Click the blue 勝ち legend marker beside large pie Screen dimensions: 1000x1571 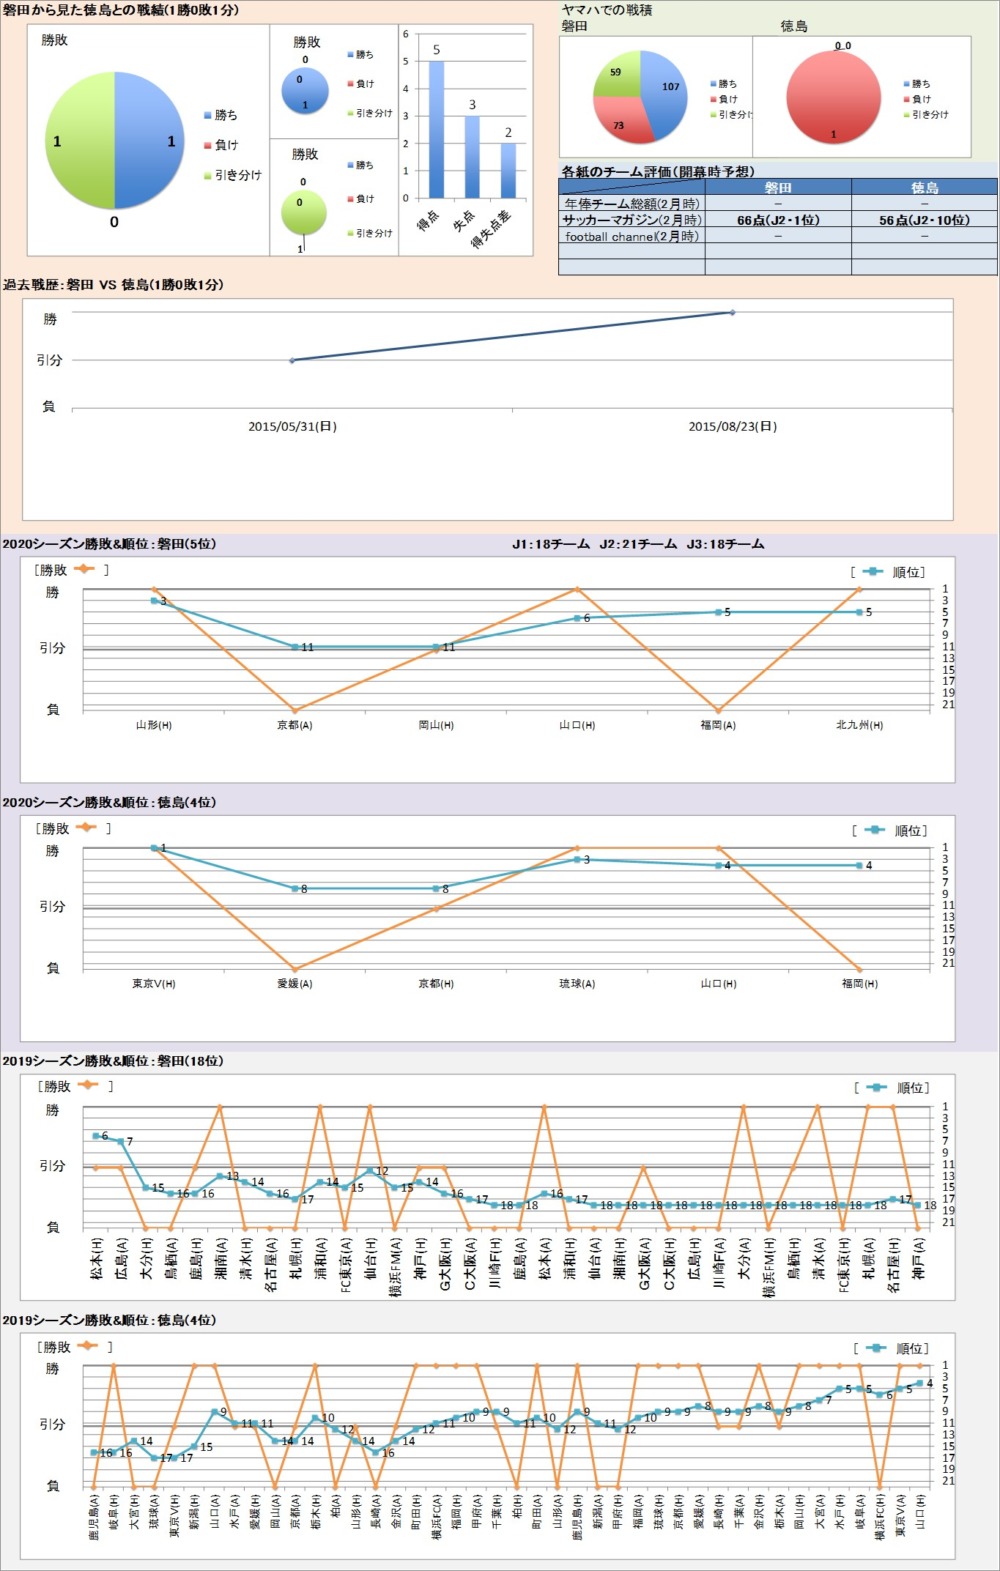(207, 115)
